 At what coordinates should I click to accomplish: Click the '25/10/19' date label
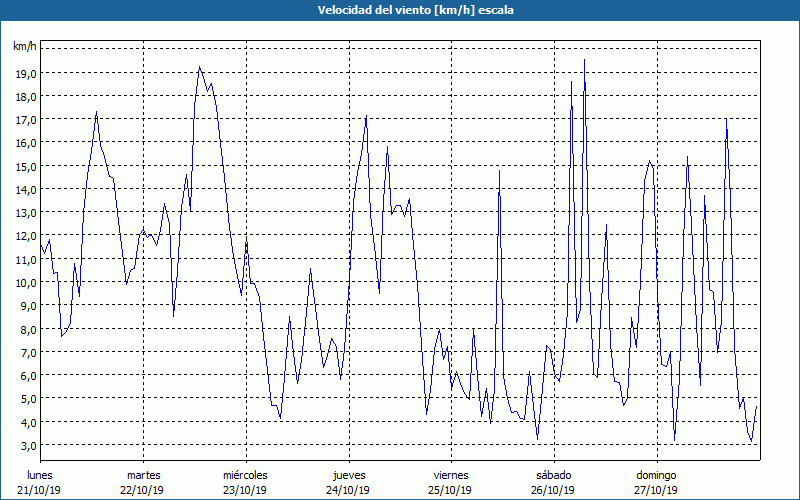[450, 490]
